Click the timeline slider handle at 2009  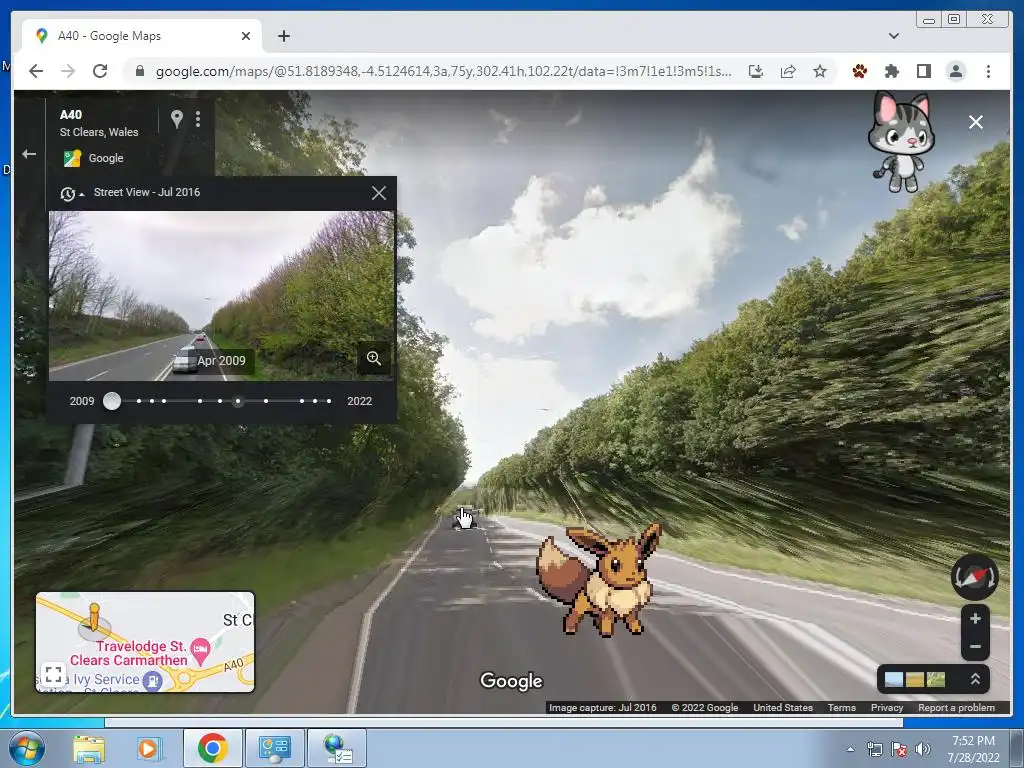112,401
